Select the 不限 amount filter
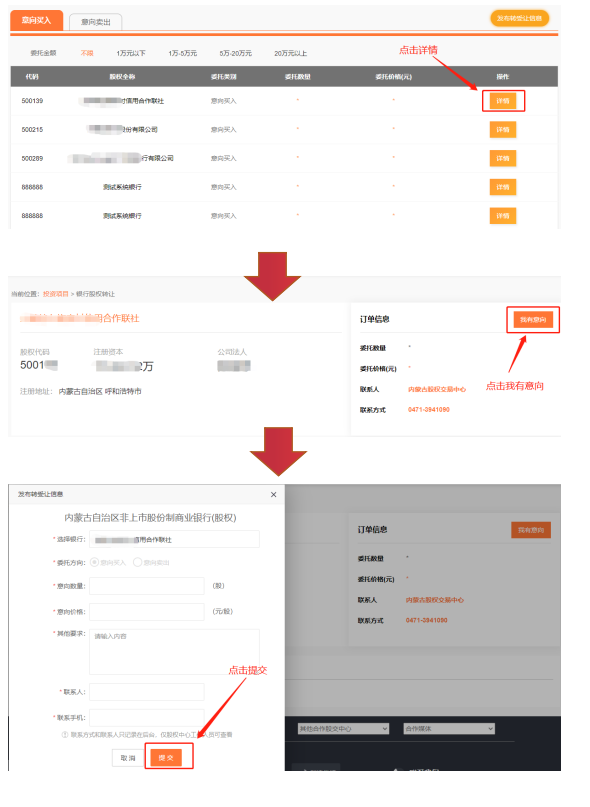Viewport: 590px width, 807px height. pos(87,54)
